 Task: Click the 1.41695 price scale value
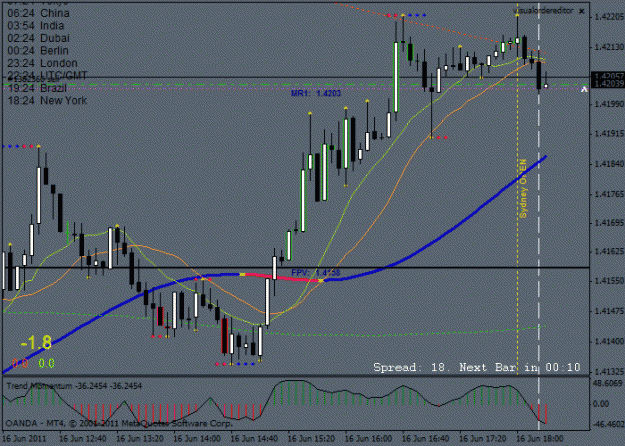(608, 223)
